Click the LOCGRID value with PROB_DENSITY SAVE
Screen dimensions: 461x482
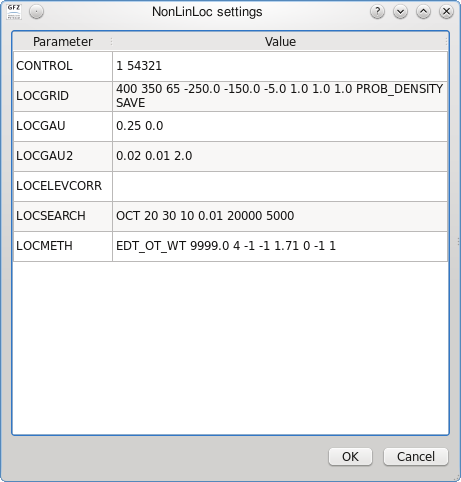pyautogui.click(x=280, y=96)
